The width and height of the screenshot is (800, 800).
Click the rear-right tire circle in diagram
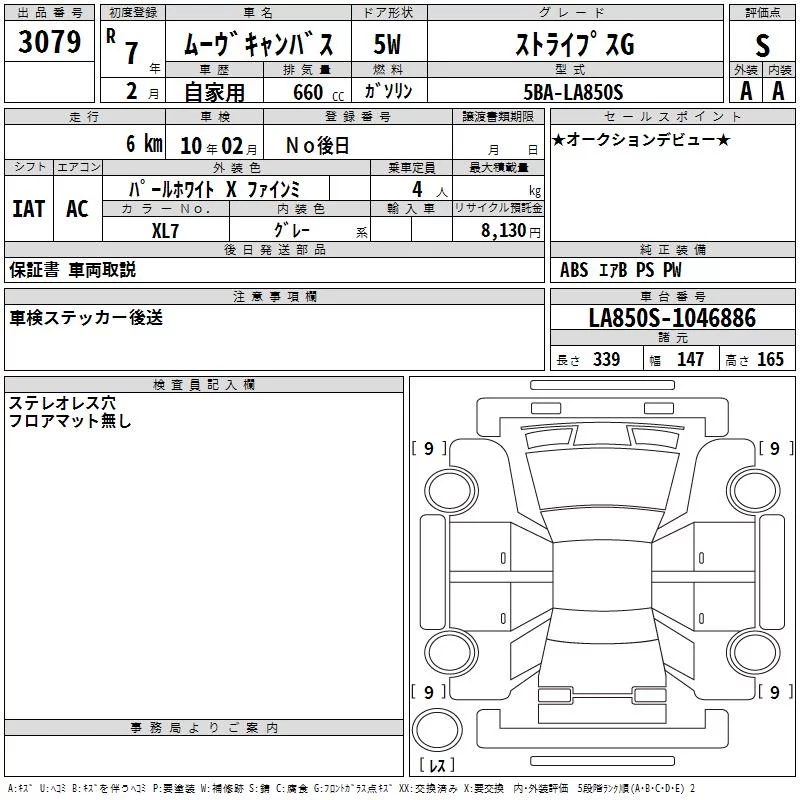[754, 652]
